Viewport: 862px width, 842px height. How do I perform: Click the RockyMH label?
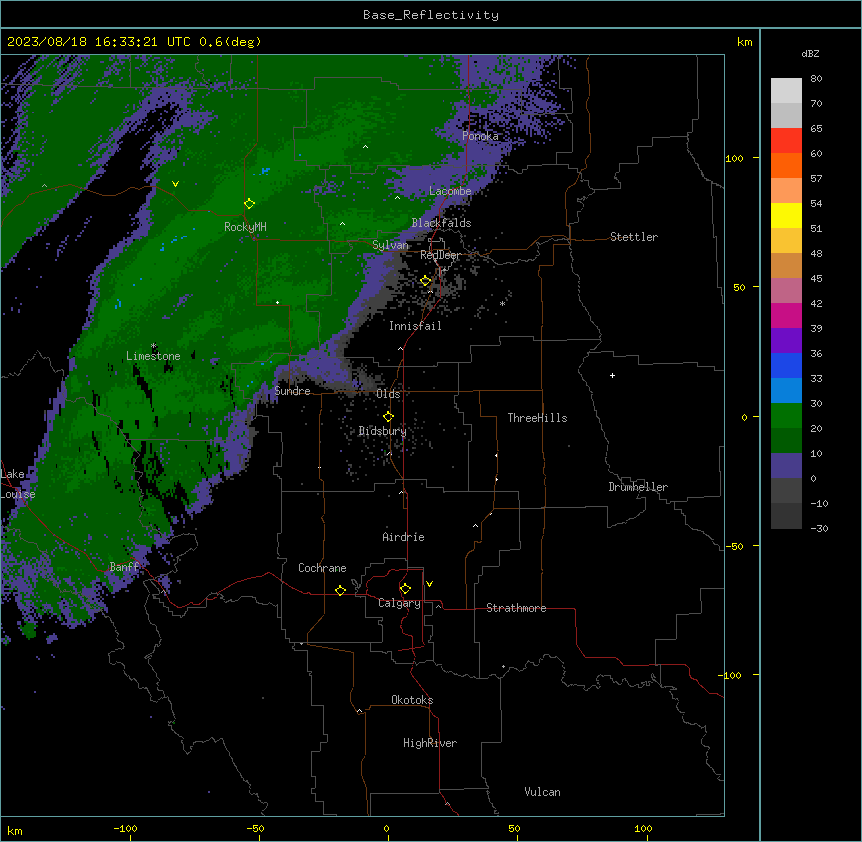pos(245,227)
